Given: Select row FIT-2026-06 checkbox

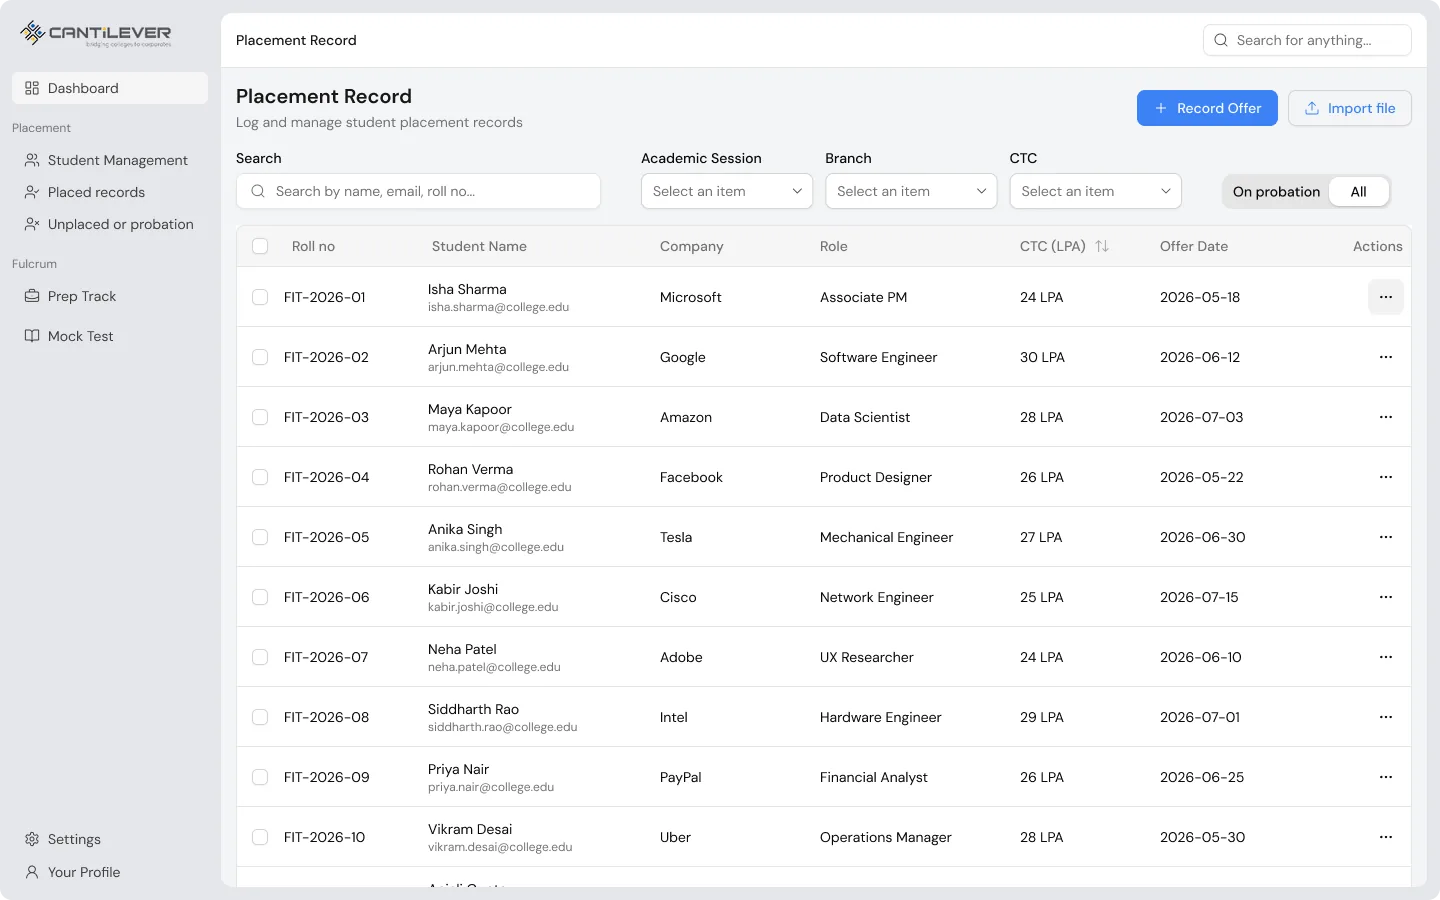Looking at the screenshot, I should [x=260, y=597].
